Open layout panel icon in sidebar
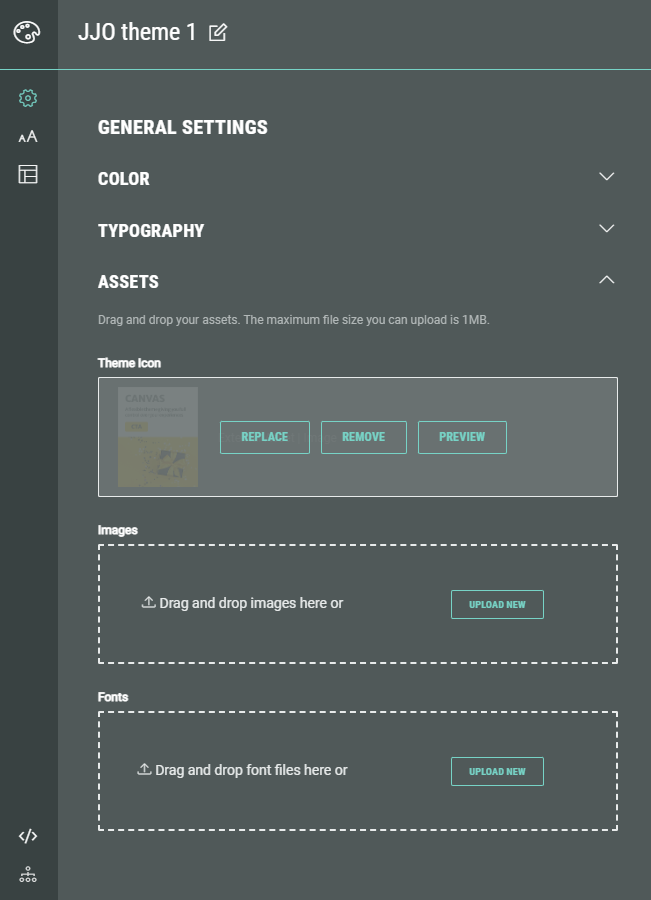Image resolution: width=651 pixels, height=900 pixels. (x=28, y=175)
